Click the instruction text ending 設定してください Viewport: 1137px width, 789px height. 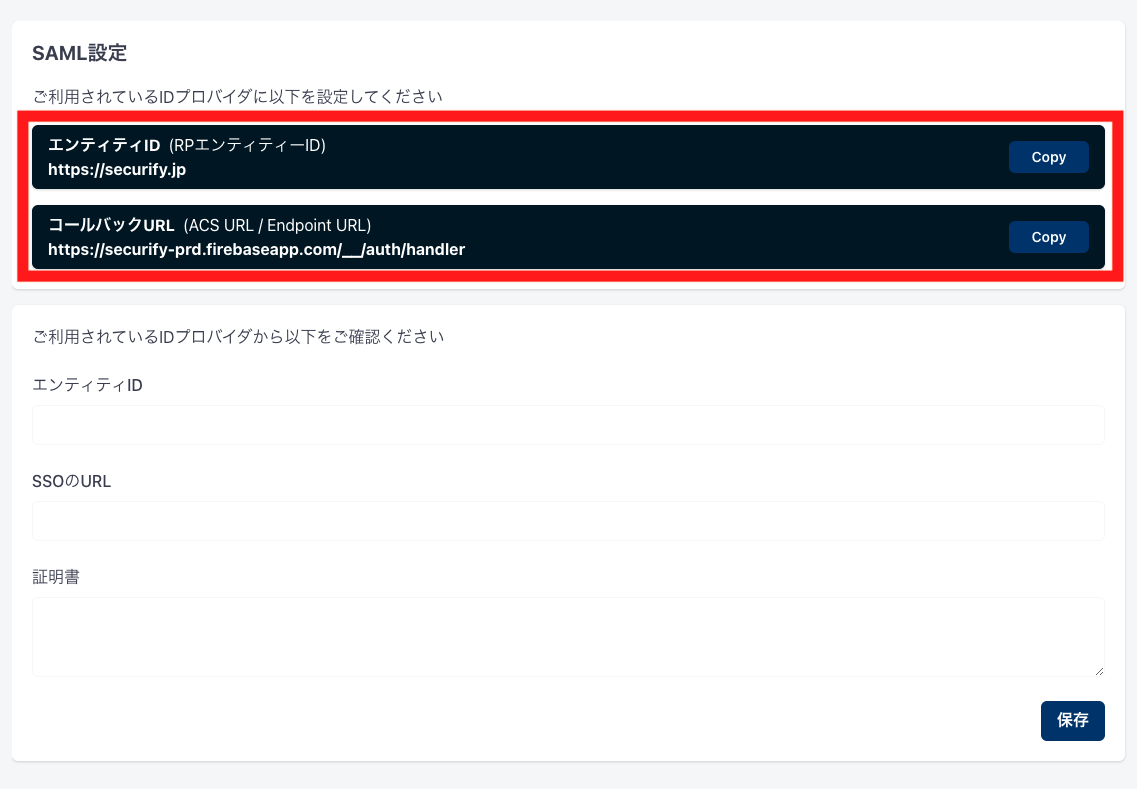point(238,96)
